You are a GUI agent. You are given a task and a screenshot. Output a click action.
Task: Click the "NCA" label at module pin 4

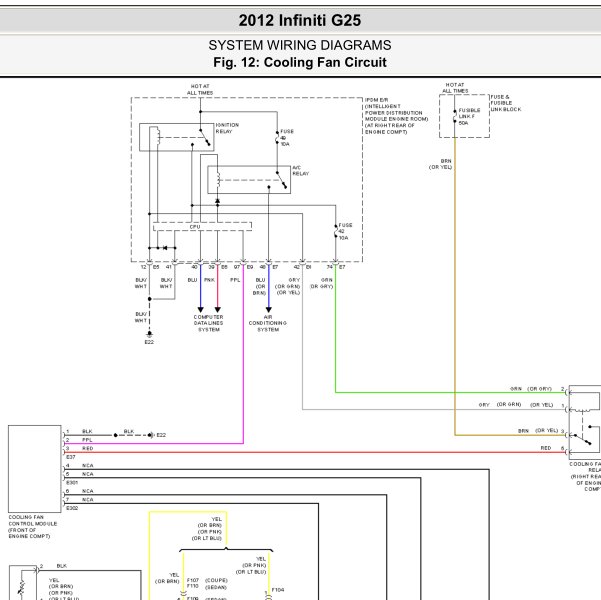pos(87,466)
